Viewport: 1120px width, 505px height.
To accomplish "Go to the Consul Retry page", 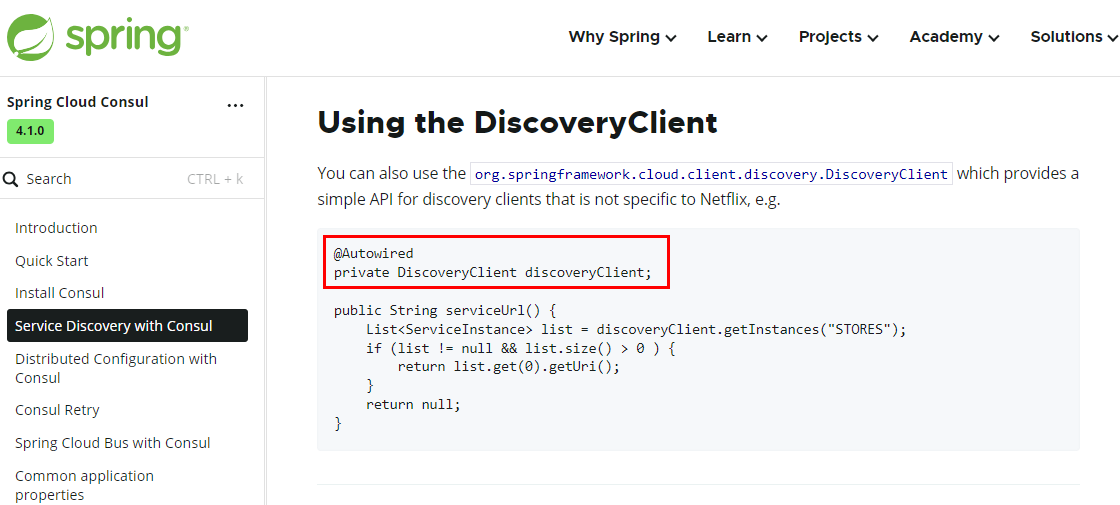I will (x=57, y=411).
